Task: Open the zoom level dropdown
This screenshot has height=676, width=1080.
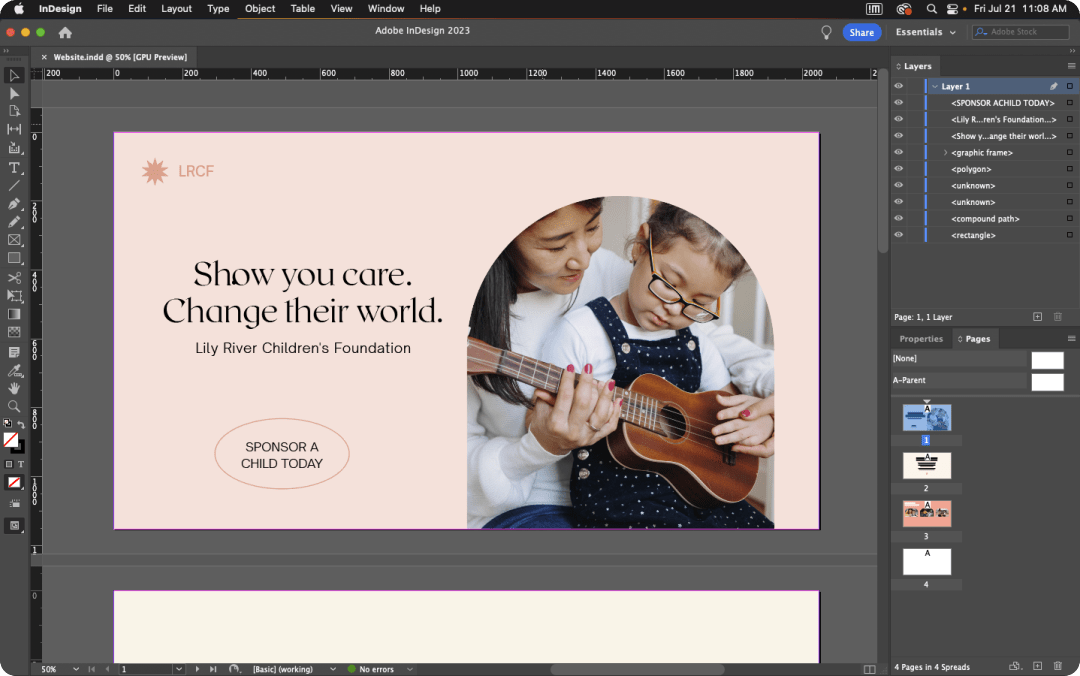Action: pos(75,669)
